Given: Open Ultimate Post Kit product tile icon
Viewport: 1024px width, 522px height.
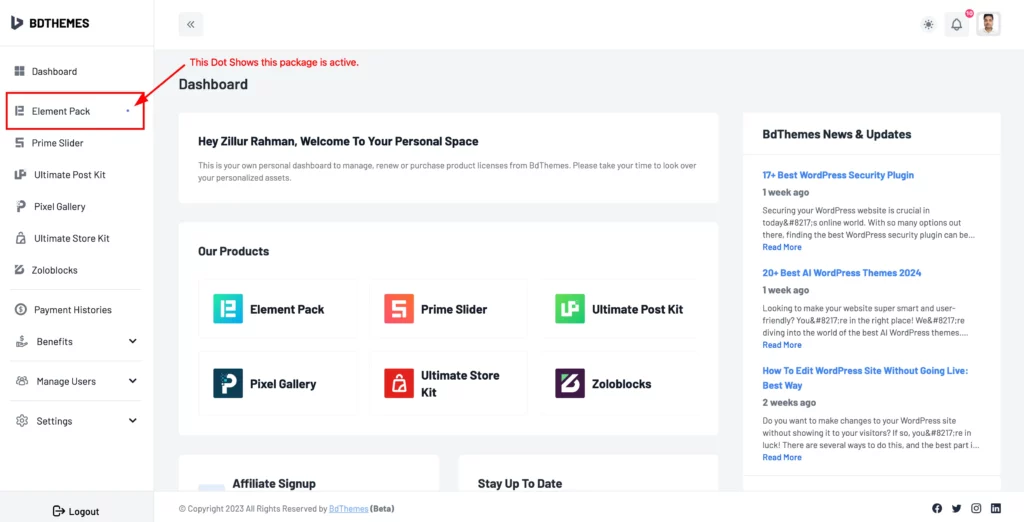Looking at the screenshot, I should click(570, 309).
